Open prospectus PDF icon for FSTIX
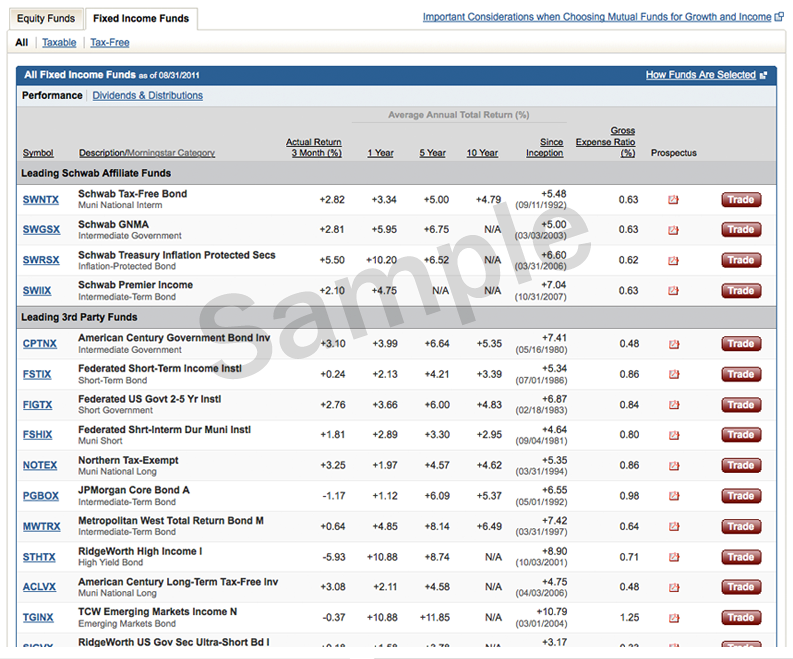Screen dimensions: 793x659 pos(674,374)
